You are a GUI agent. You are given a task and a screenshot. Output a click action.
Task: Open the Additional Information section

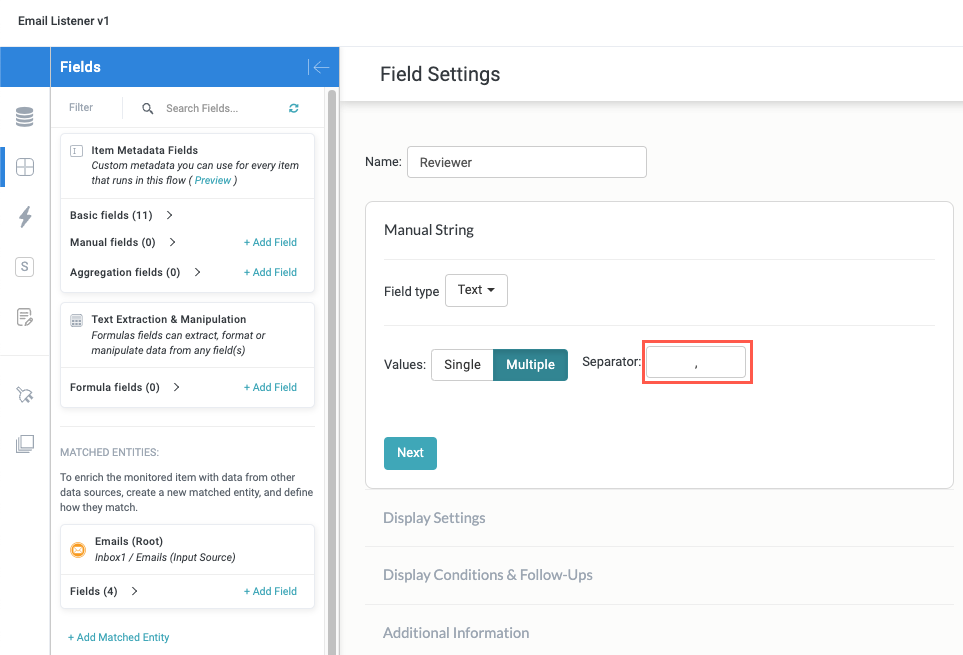coord(456,632)
